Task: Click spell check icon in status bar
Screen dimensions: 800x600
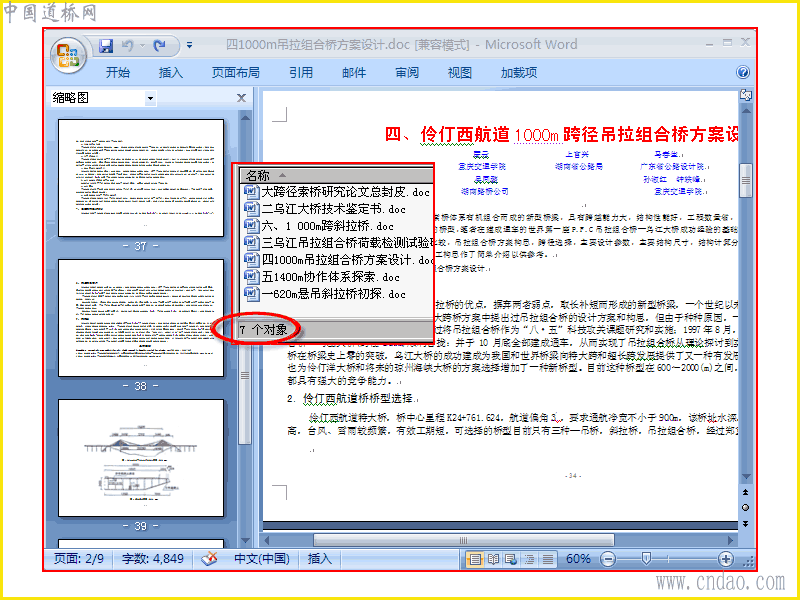Action: (x=210, y=559)
